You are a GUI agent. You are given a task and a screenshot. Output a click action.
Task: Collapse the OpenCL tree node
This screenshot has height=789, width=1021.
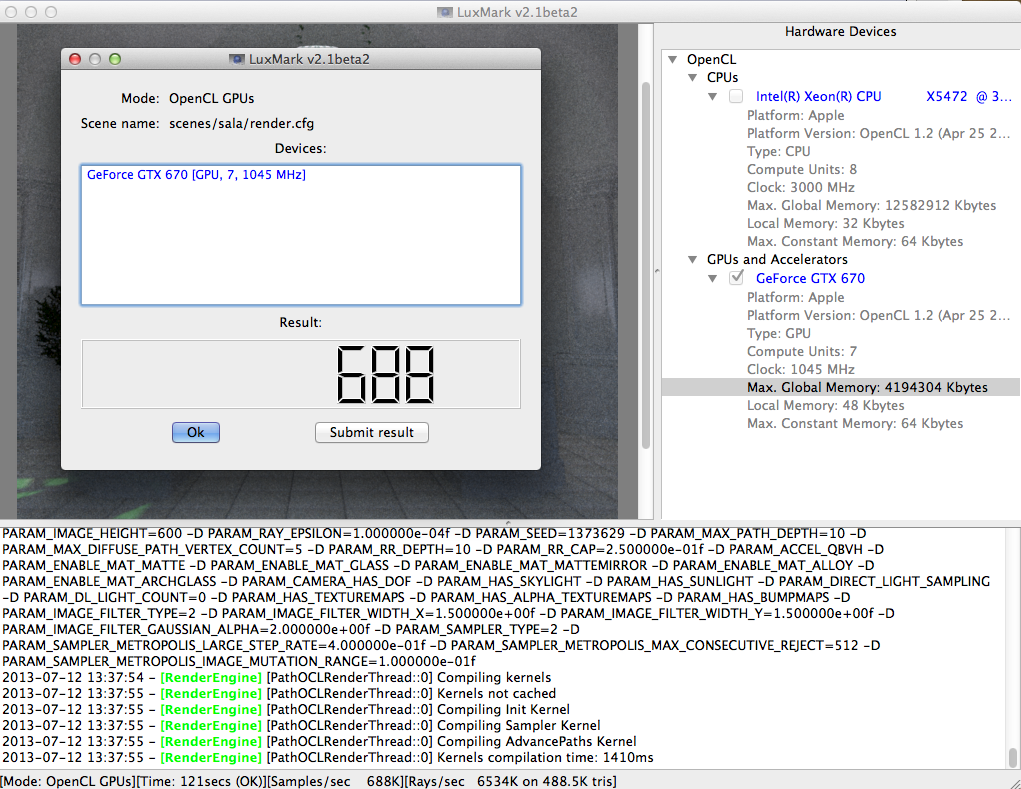[673, 59]
